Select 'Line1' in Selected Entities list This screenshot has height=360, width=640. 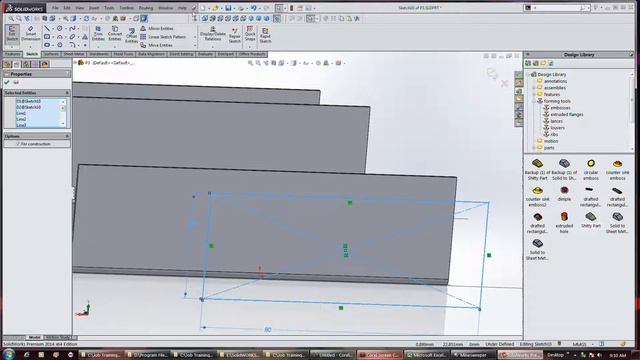coord(21,113)
